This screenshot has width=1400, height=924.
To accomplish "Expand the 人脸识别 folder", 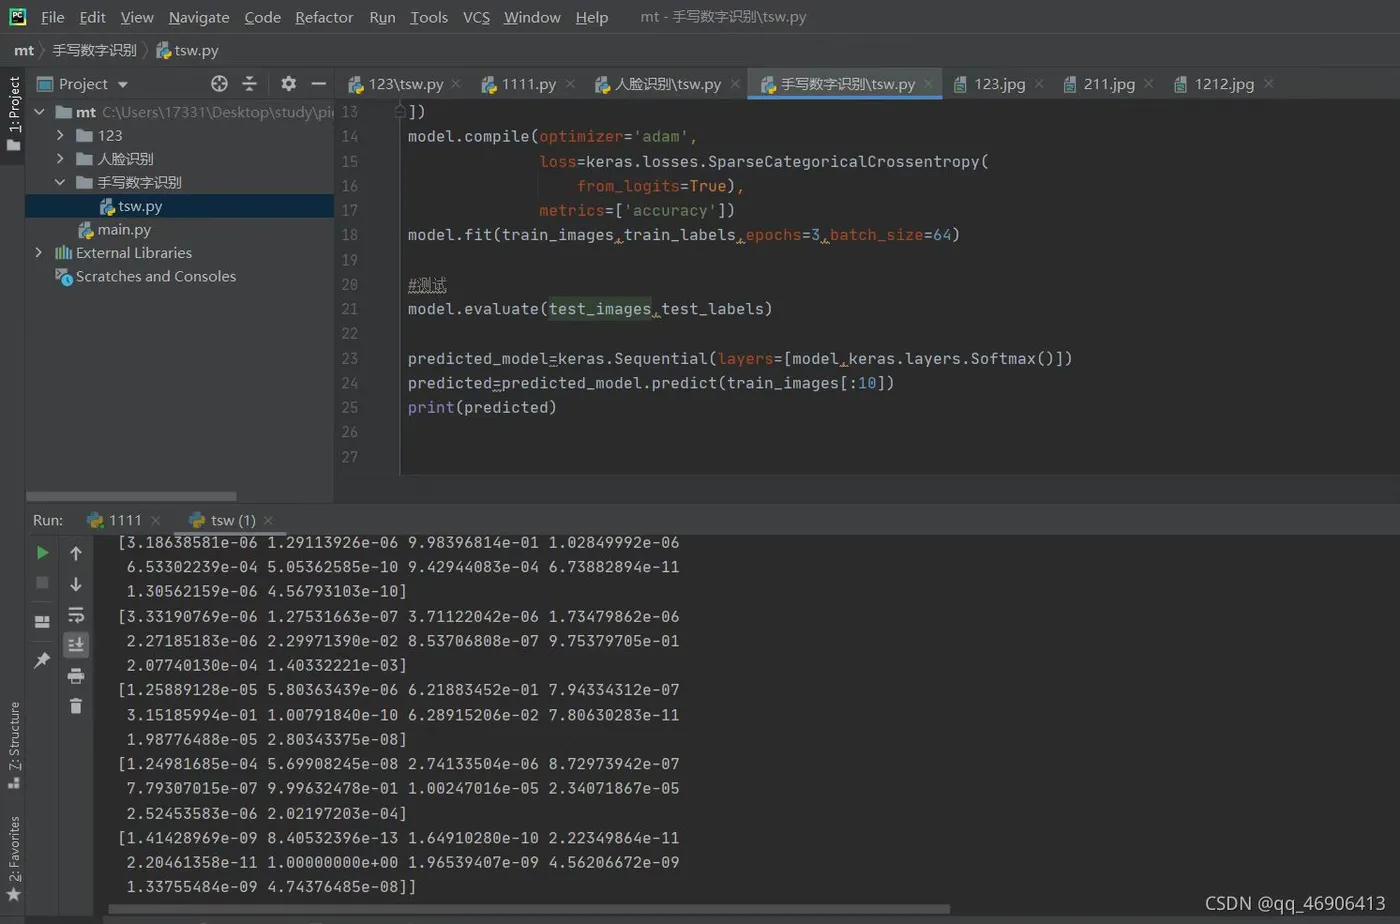I will pos(60,159).
